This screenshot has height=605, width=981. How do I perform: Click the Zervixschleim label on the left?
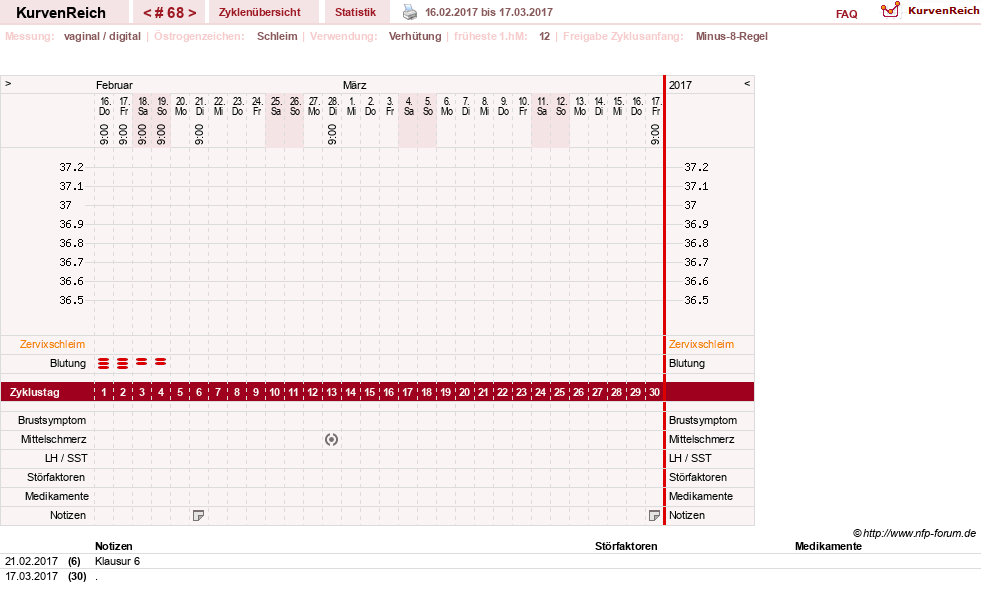53,345
